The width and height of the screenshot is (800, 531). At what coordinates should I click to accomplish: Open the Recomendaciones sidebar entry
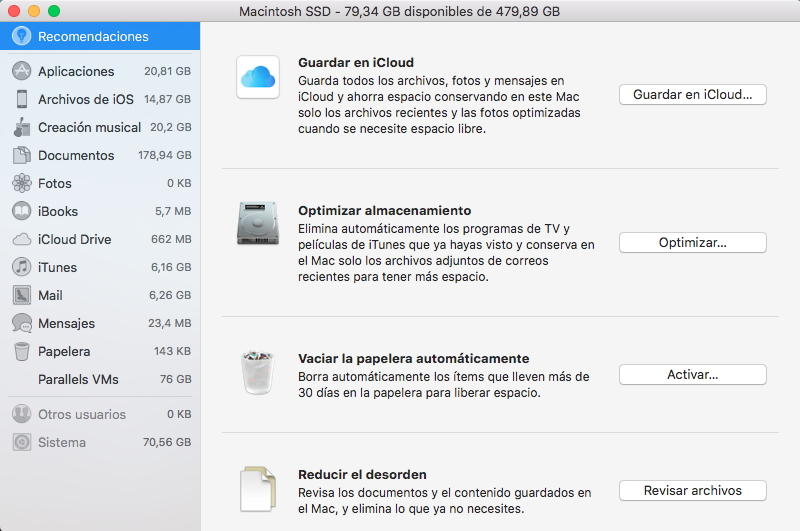(x=100, y=36)
